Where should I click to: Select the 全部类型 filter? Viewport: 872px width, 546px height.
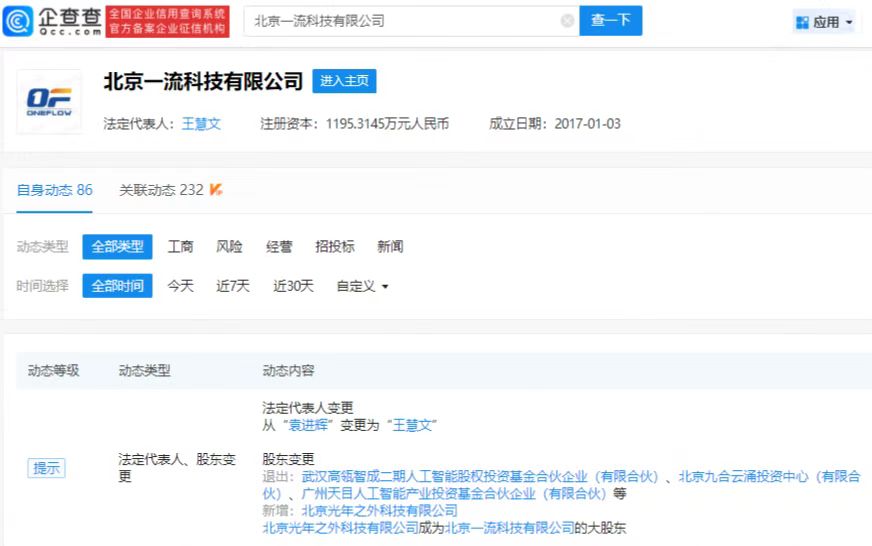point(117,247)
